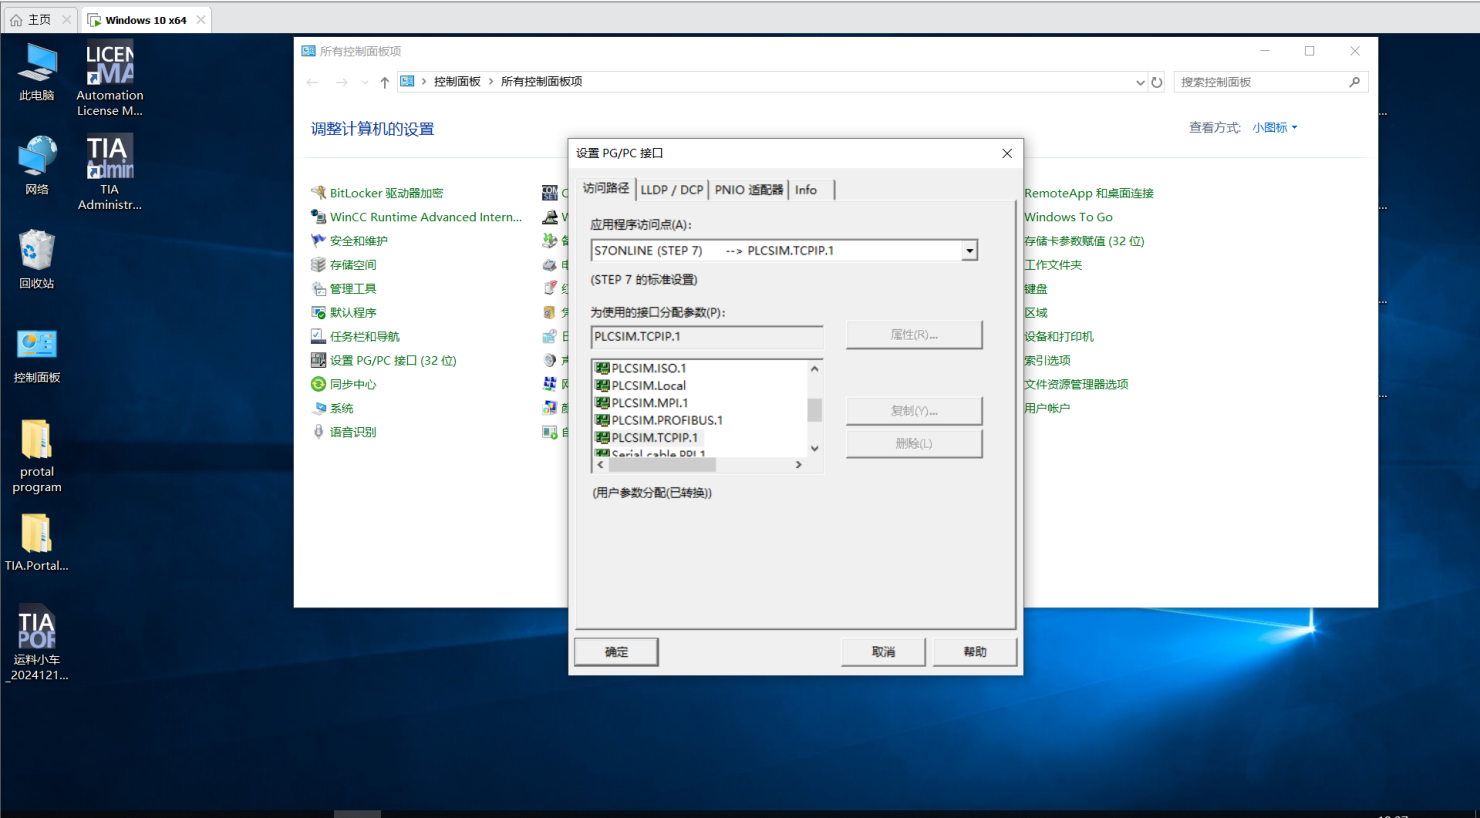Image resolution: width=1480 pixels, height=818 pixels.
Task: Select PLCSIM.PROFIBUS.1 in the interface list
Action: (x=666, y=420)
